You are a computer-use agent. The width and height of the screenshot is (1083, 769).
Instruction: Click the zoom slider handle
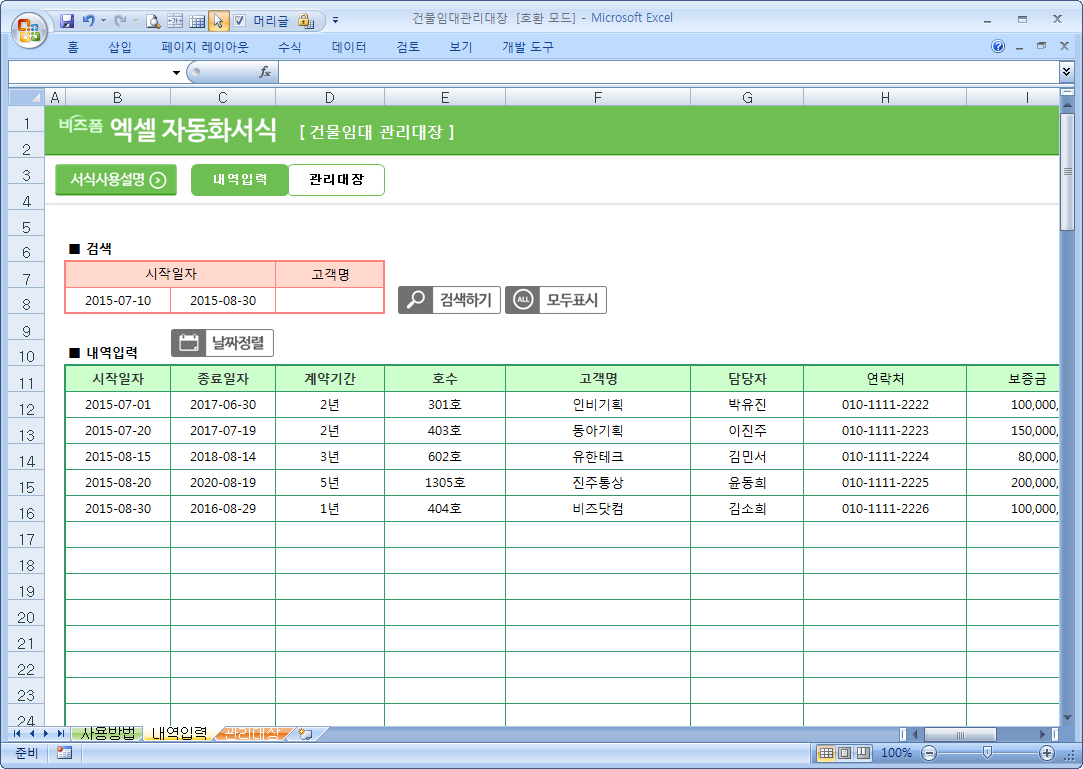point(987,752)
